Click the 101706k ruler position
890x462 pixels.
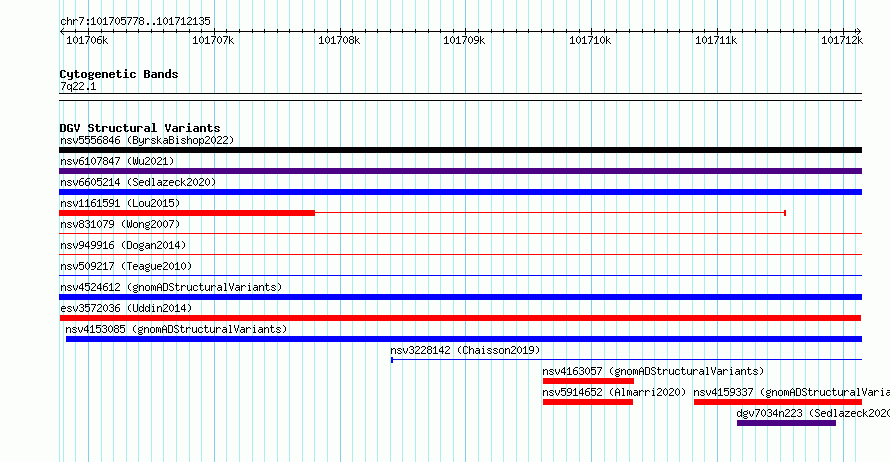point(87,40)
